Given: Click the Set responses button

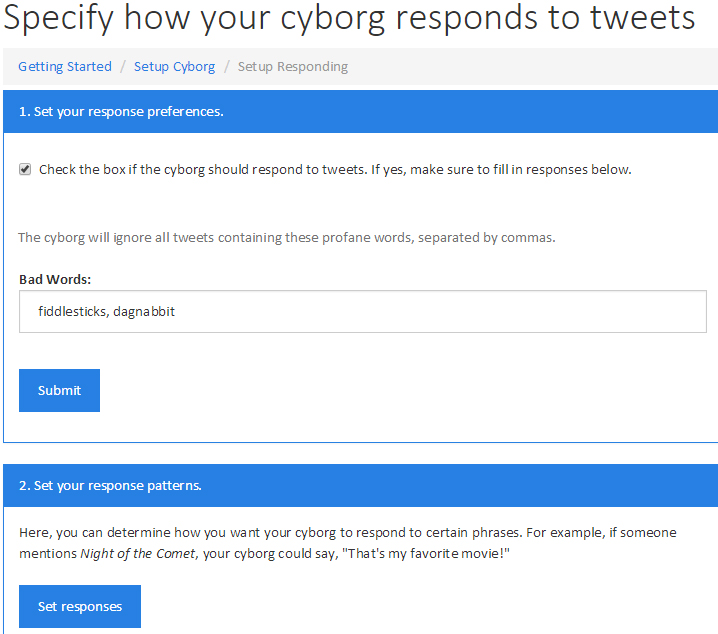Looking at the screenshot, I should [80, 606].
